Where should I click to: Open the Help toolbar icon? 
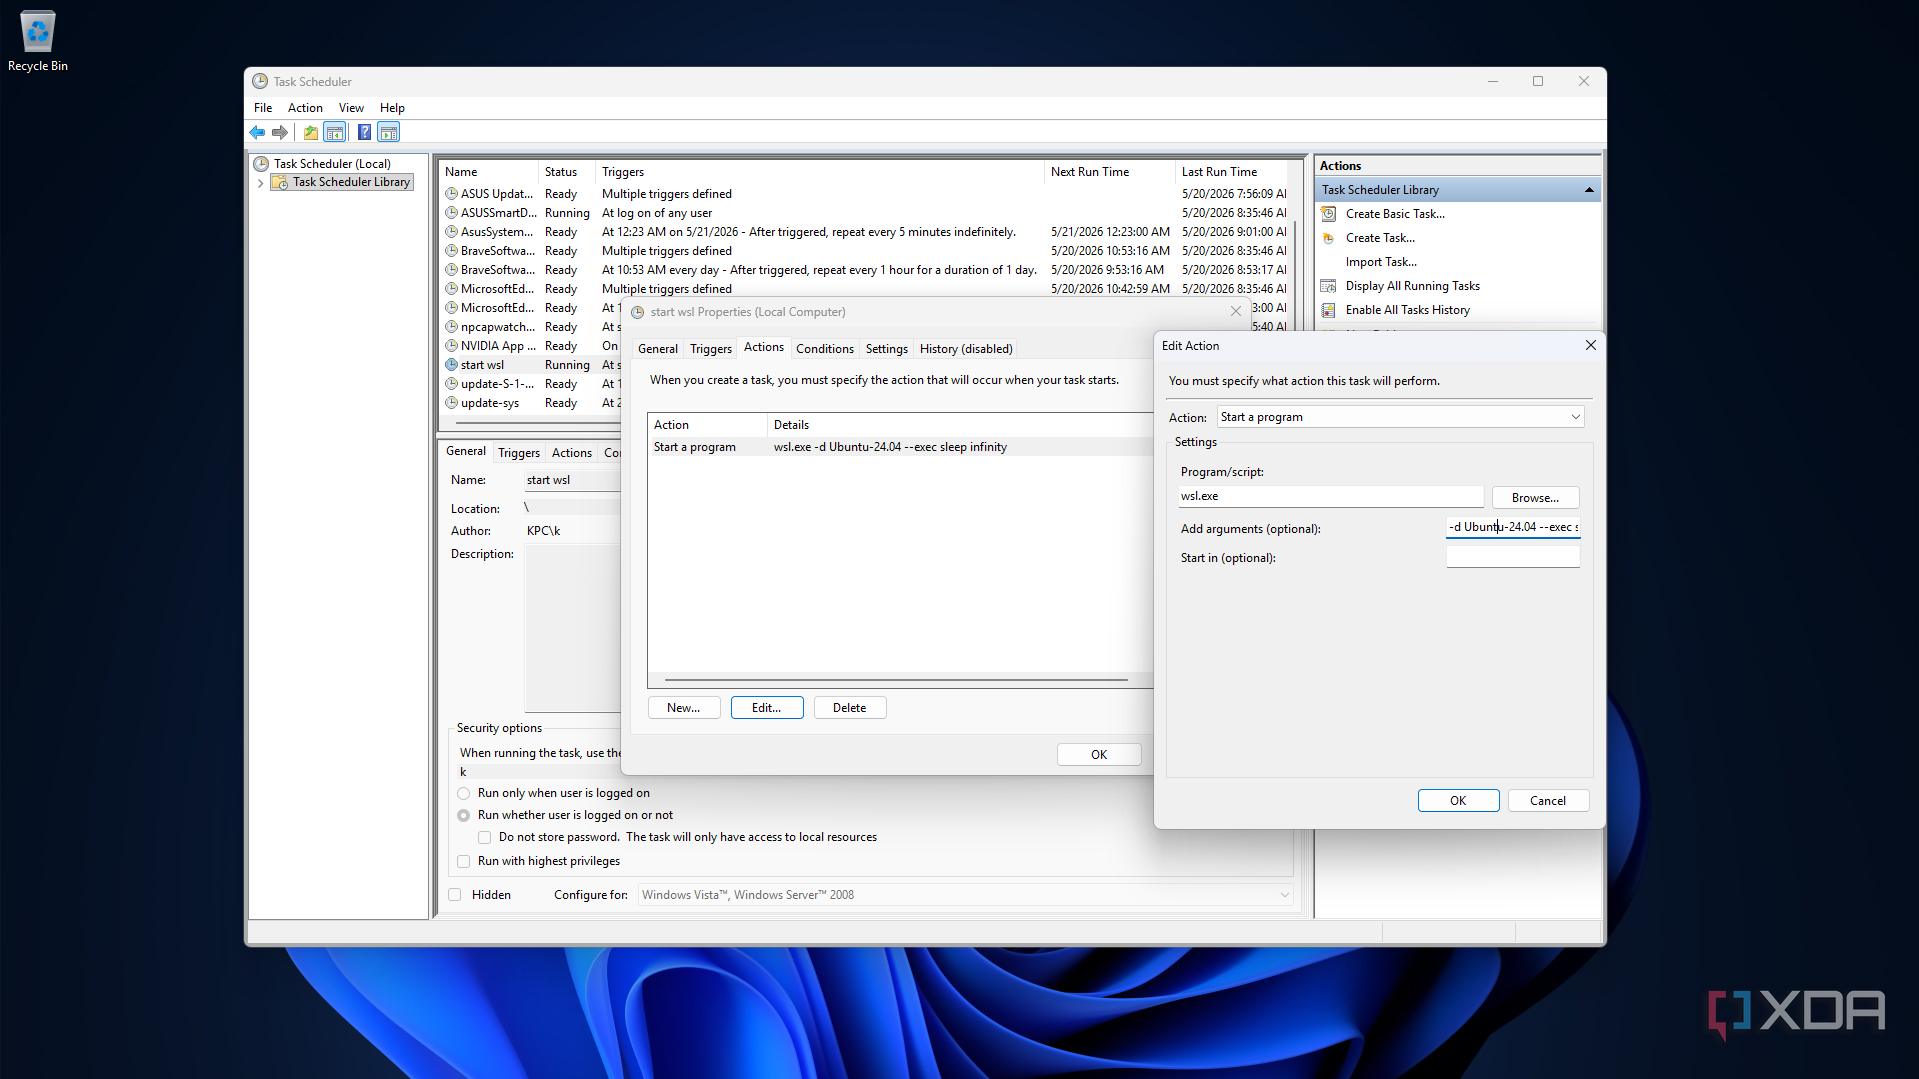point(364,132)
